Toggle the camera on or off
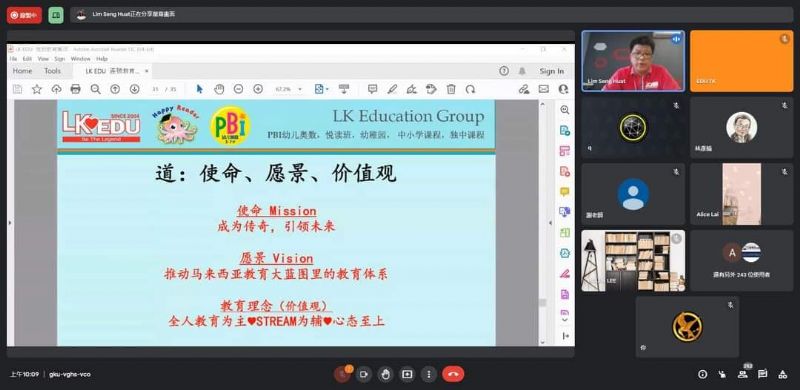Image resolution: width=800 pixels, height=390 pixels. coord(364,374)
